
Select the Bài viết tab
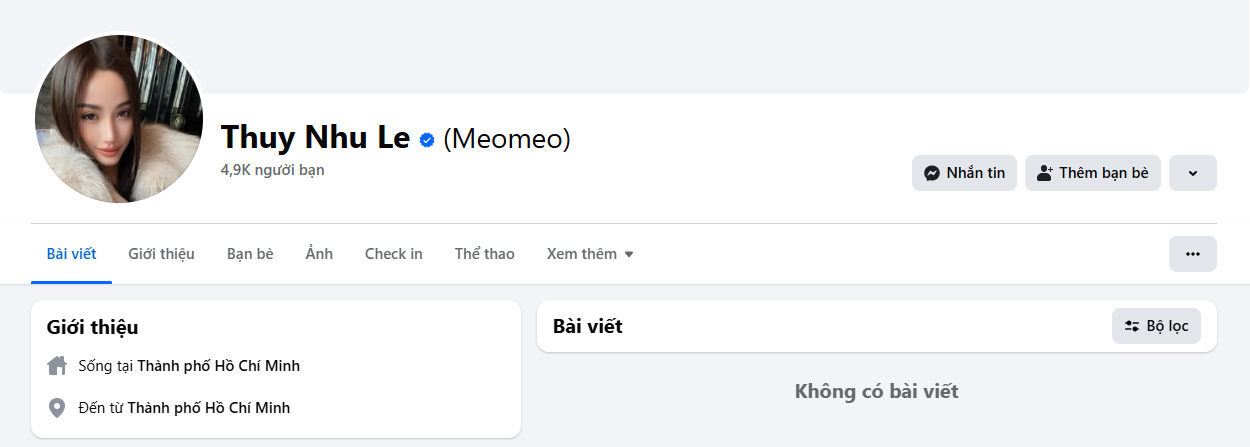71,254
